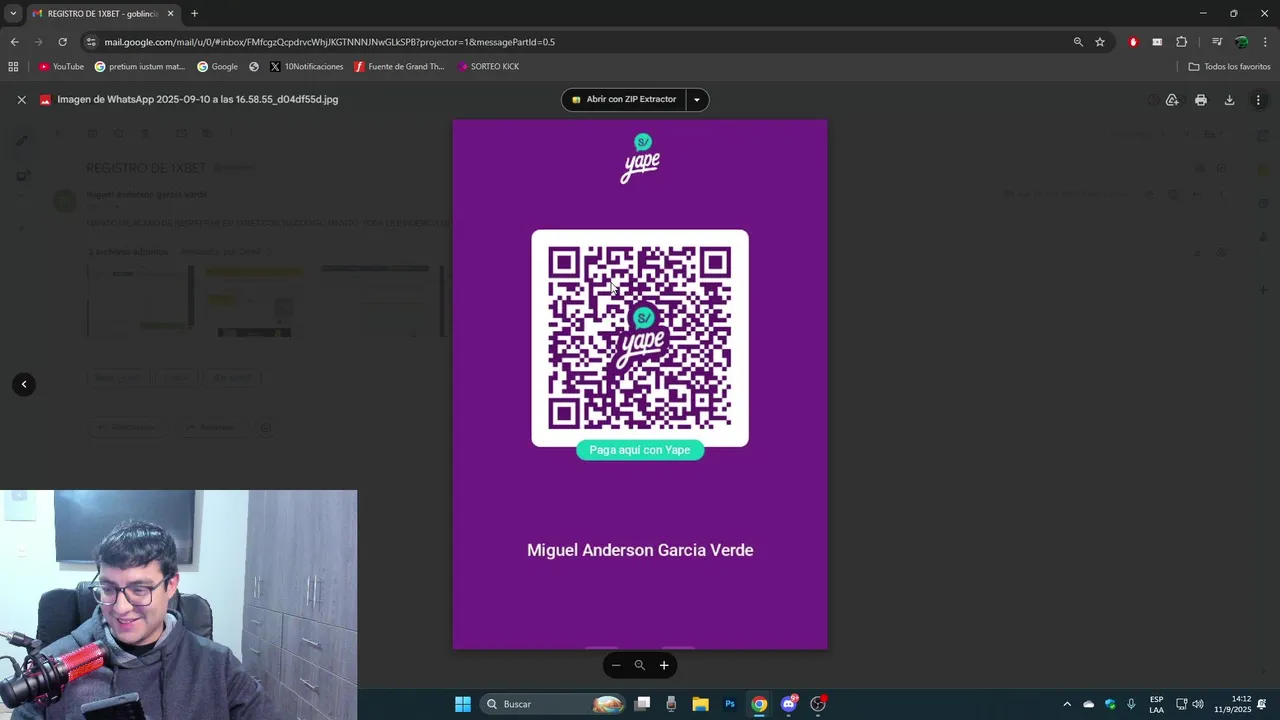
Task: Expand the Abrir con dropdown arrow
Action: (x=697, y=100)
